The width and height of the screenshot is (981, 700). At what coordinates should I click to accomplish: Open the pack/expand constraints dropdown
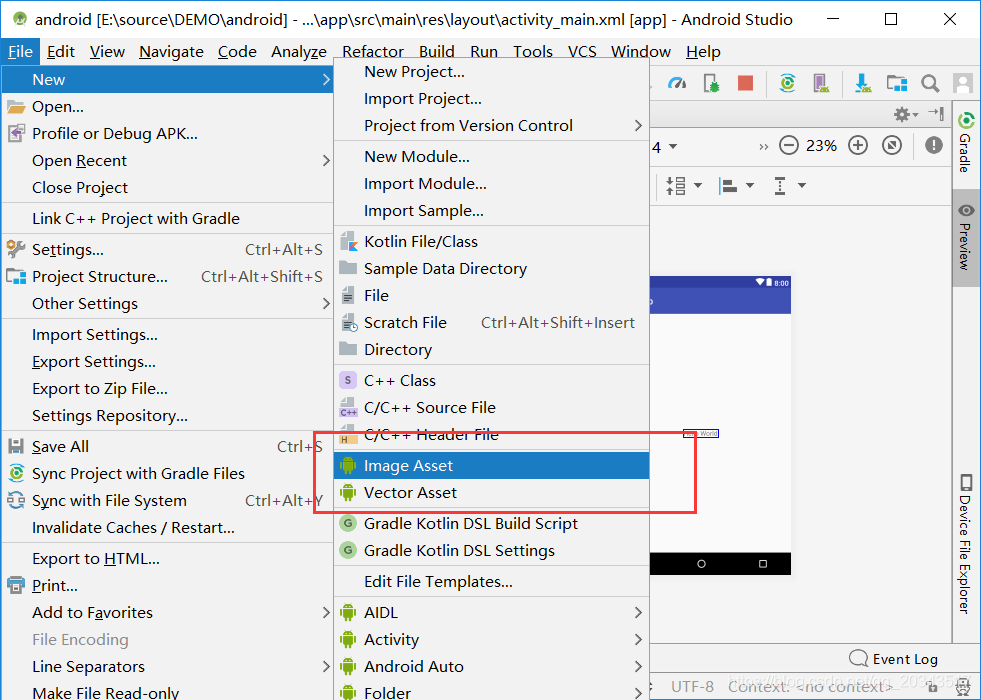[684, 185]
